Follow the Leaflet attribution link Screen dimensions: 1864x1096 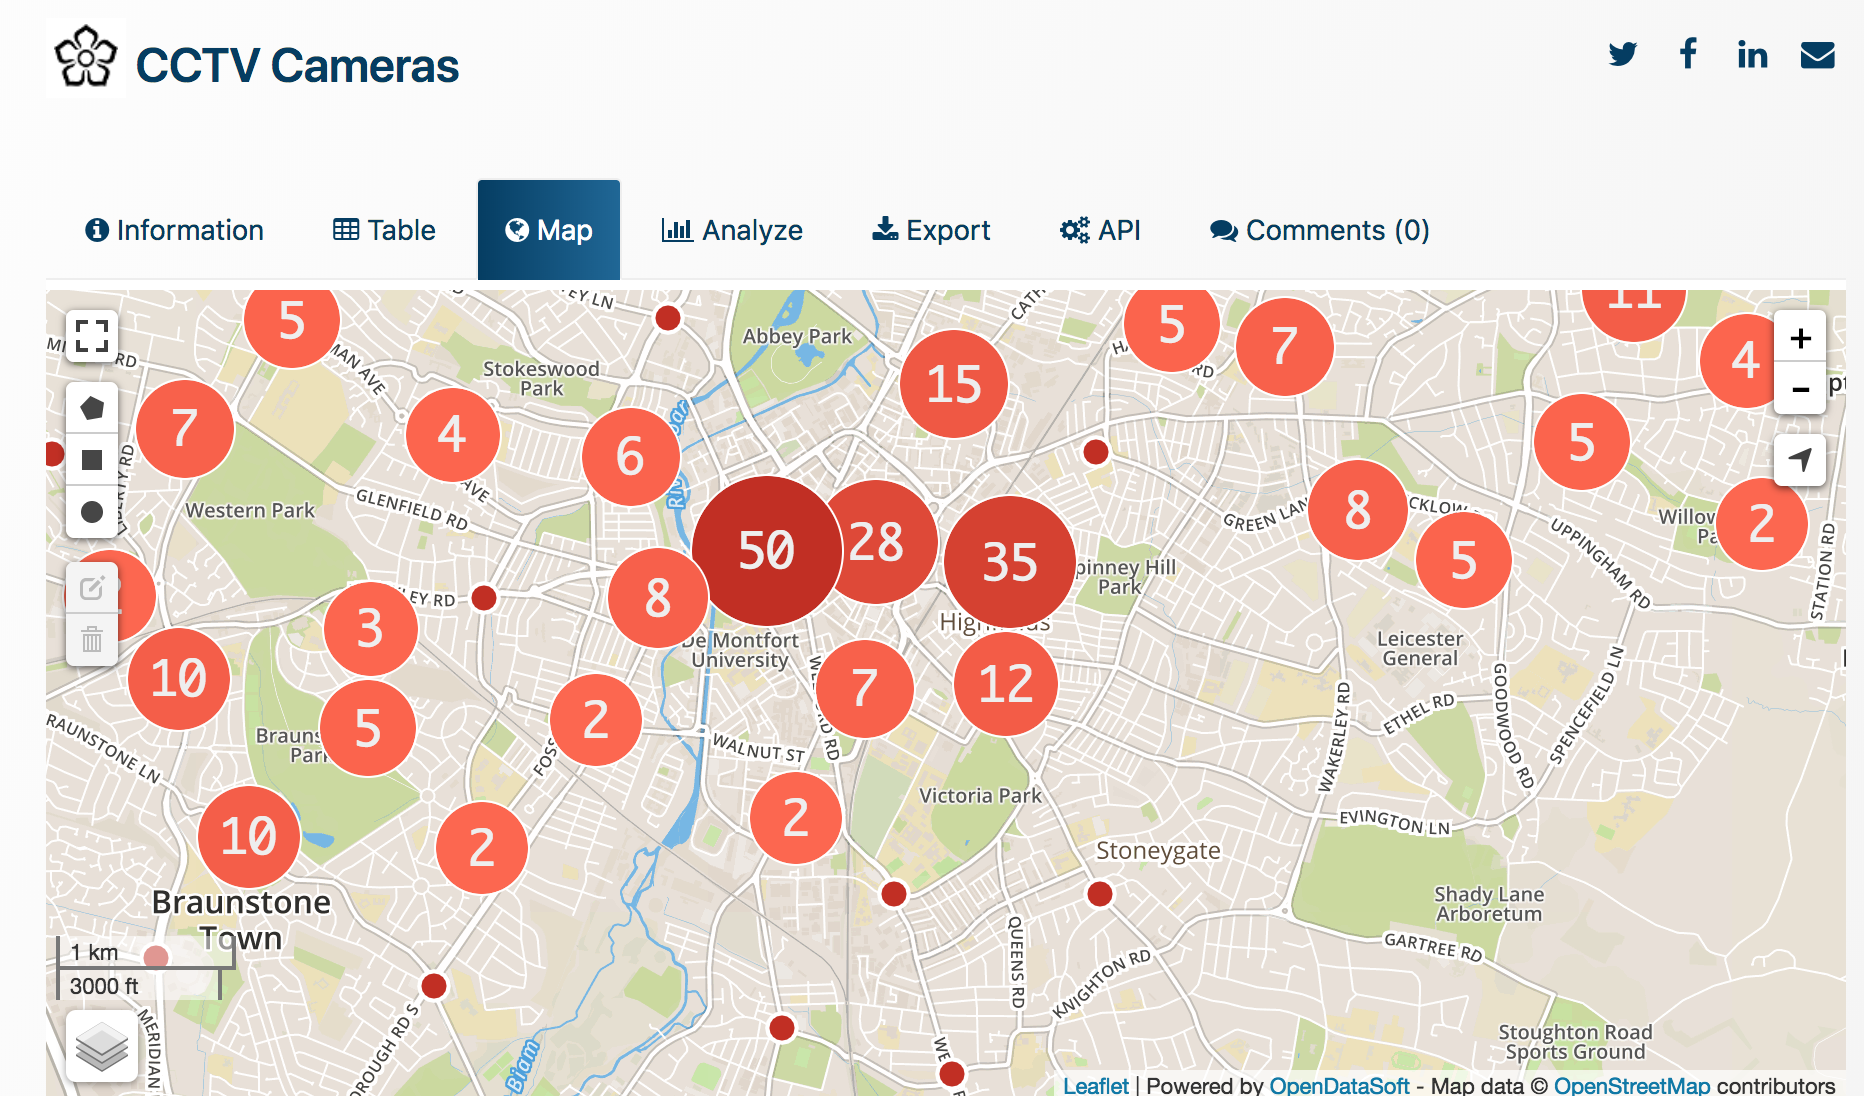(1096, 1086)
